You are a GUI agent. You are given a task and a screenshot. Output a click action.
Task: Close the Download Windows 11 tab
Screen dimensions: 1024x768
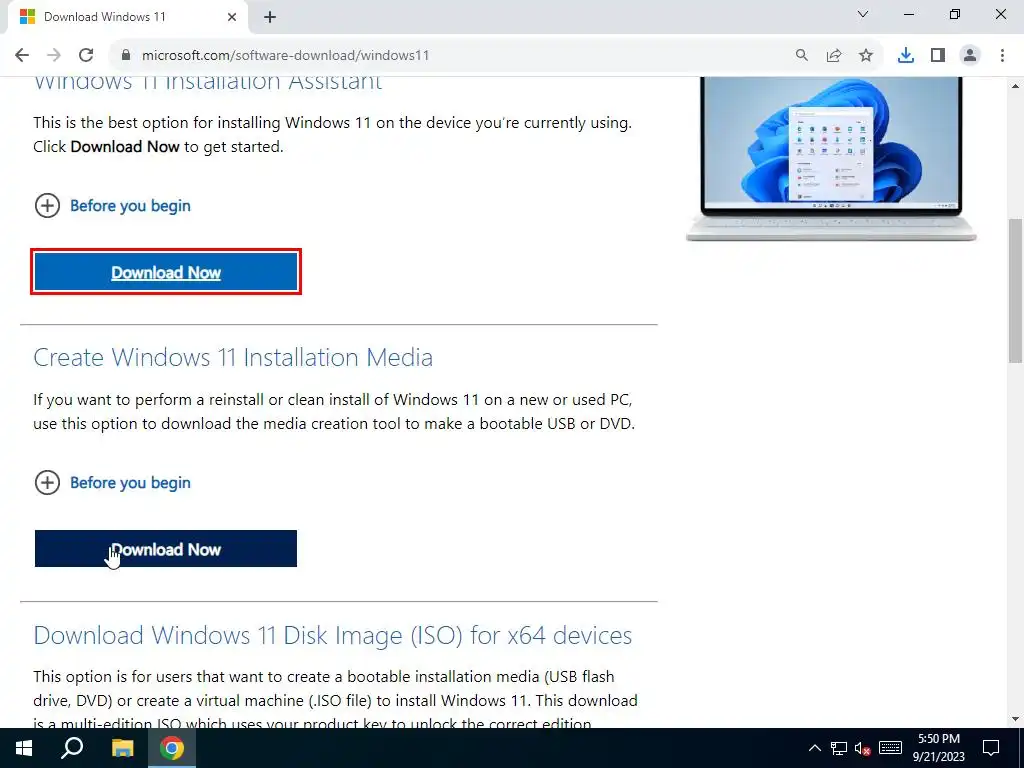(232, 17)
